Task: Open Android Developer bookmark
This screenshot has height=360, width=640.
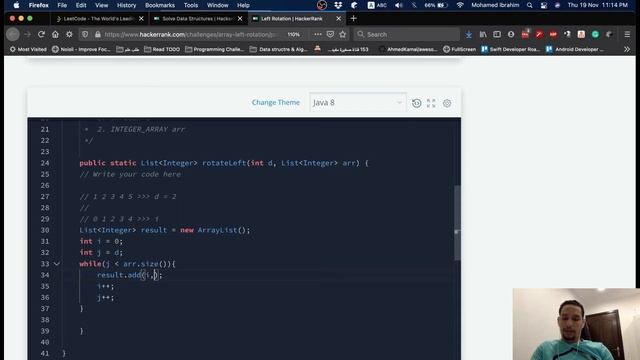Action: click(x=575, y=49)
